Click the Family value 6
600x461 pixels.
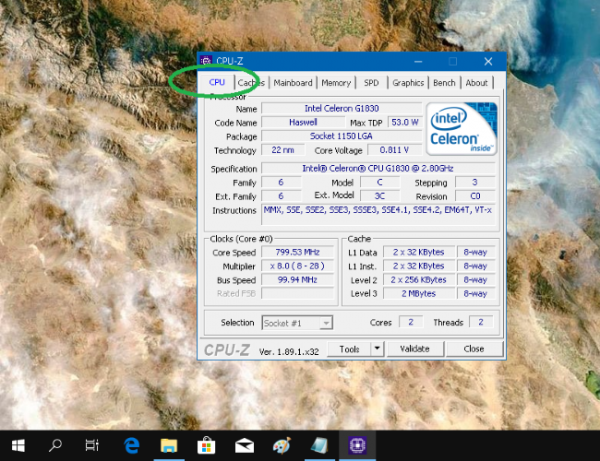pos(281,182)
